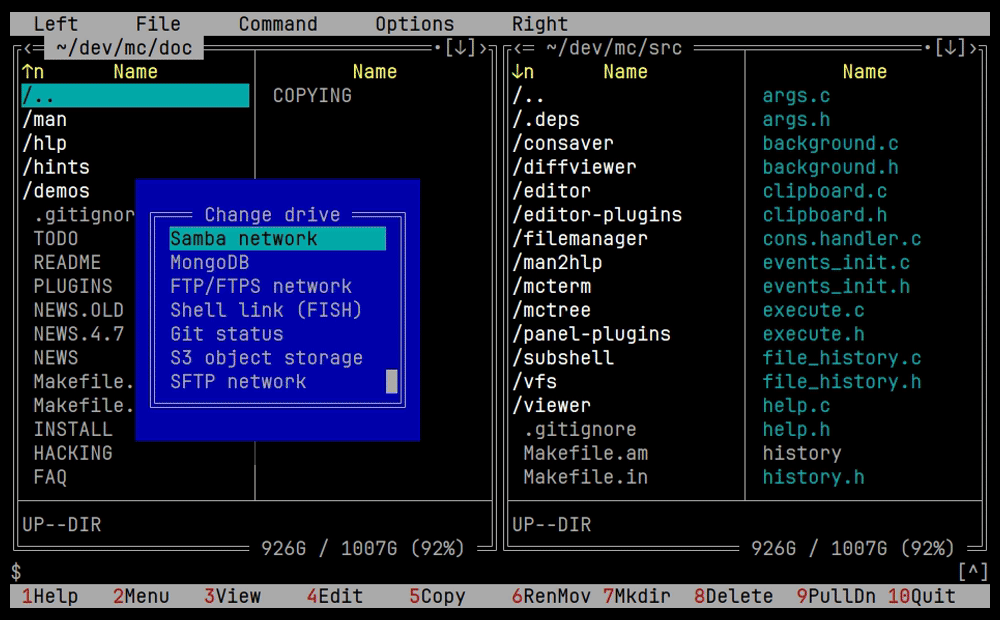Select the FAQ file
Screen dimensions: 1000x620
click(50, 477)
